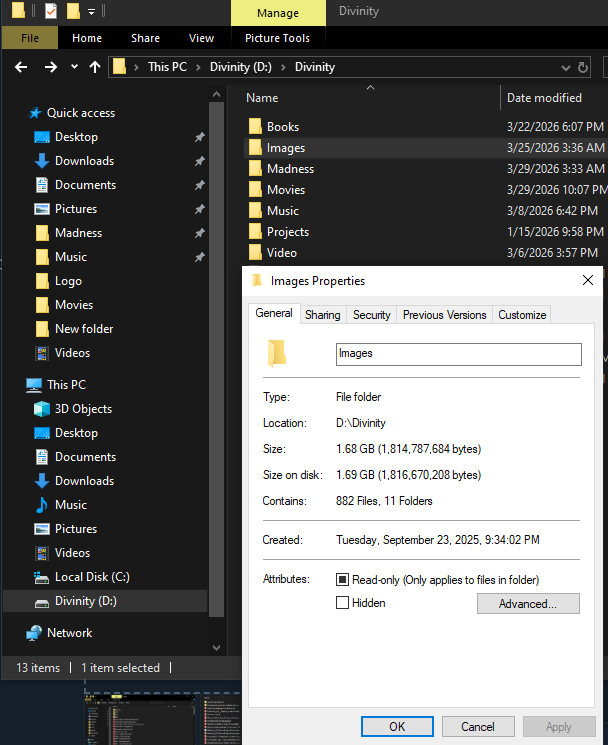Open the Customize tab in Properties
The height and width of the screenshot is (745, 608).
[x=522, y=315]
